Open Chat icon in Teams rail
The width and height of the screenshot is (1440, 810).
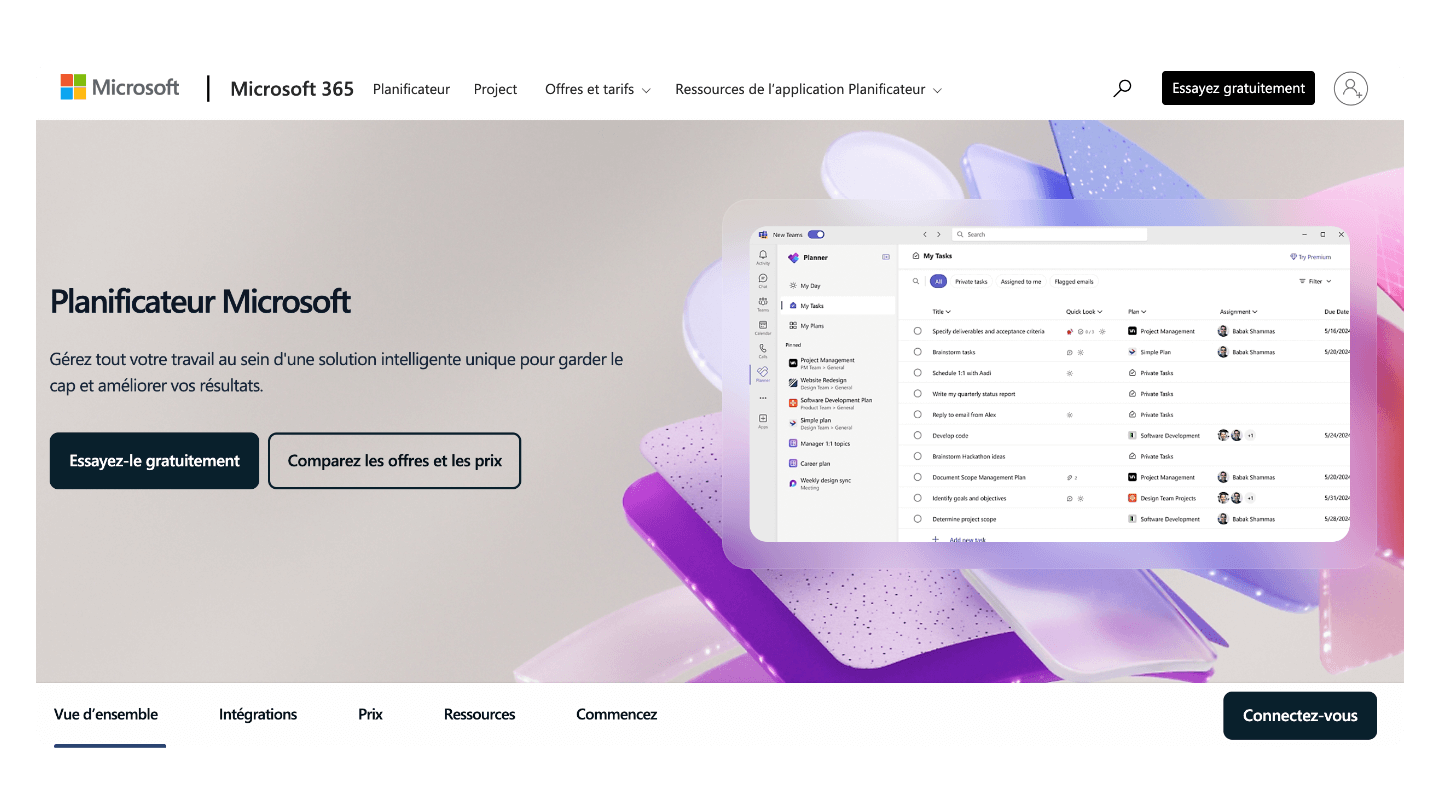tap(763, 280)
